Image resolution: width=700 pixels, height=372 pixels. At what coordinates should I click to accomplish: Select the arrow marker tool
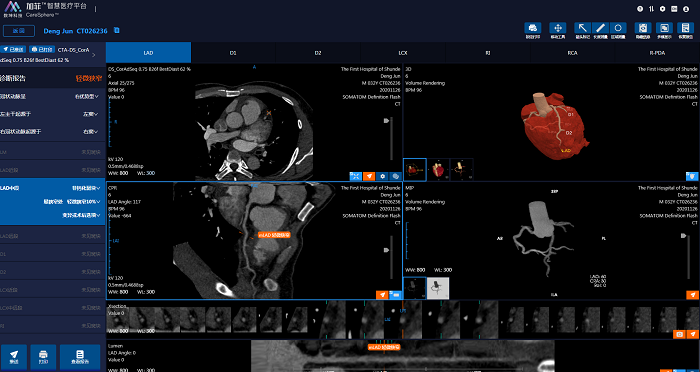point(583,28)
